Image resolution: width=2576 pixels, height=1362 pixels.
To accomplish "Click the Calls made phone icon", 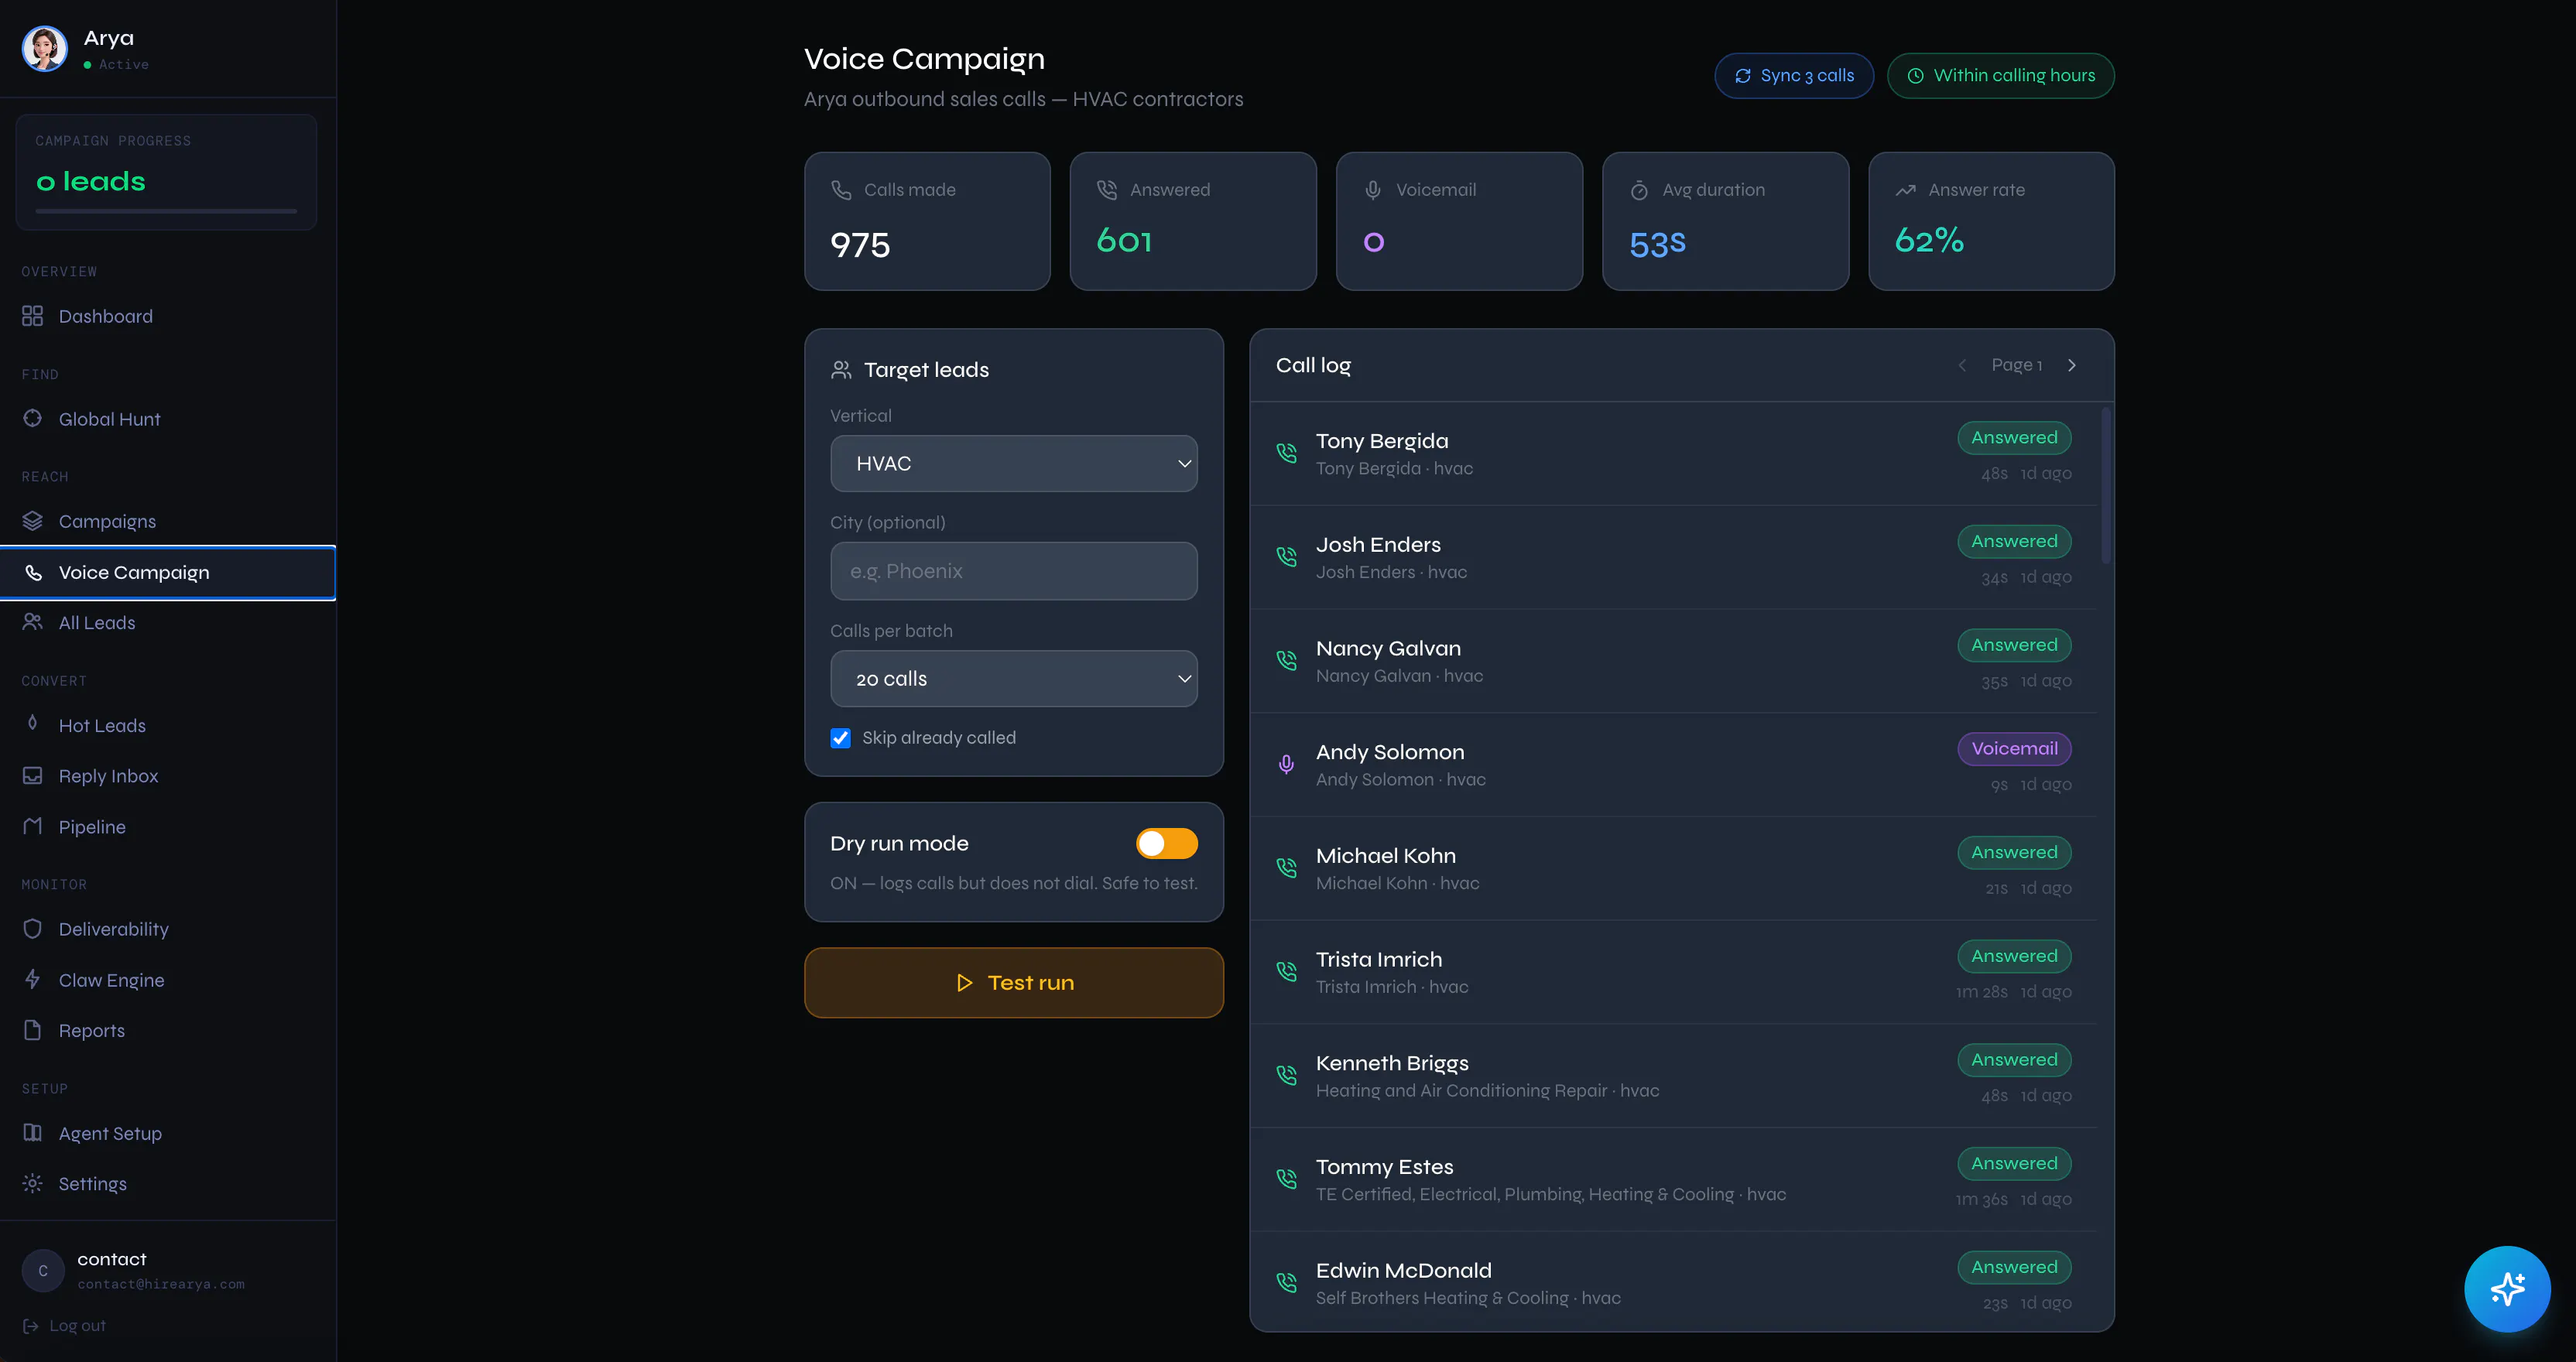I will pos(841,190).
